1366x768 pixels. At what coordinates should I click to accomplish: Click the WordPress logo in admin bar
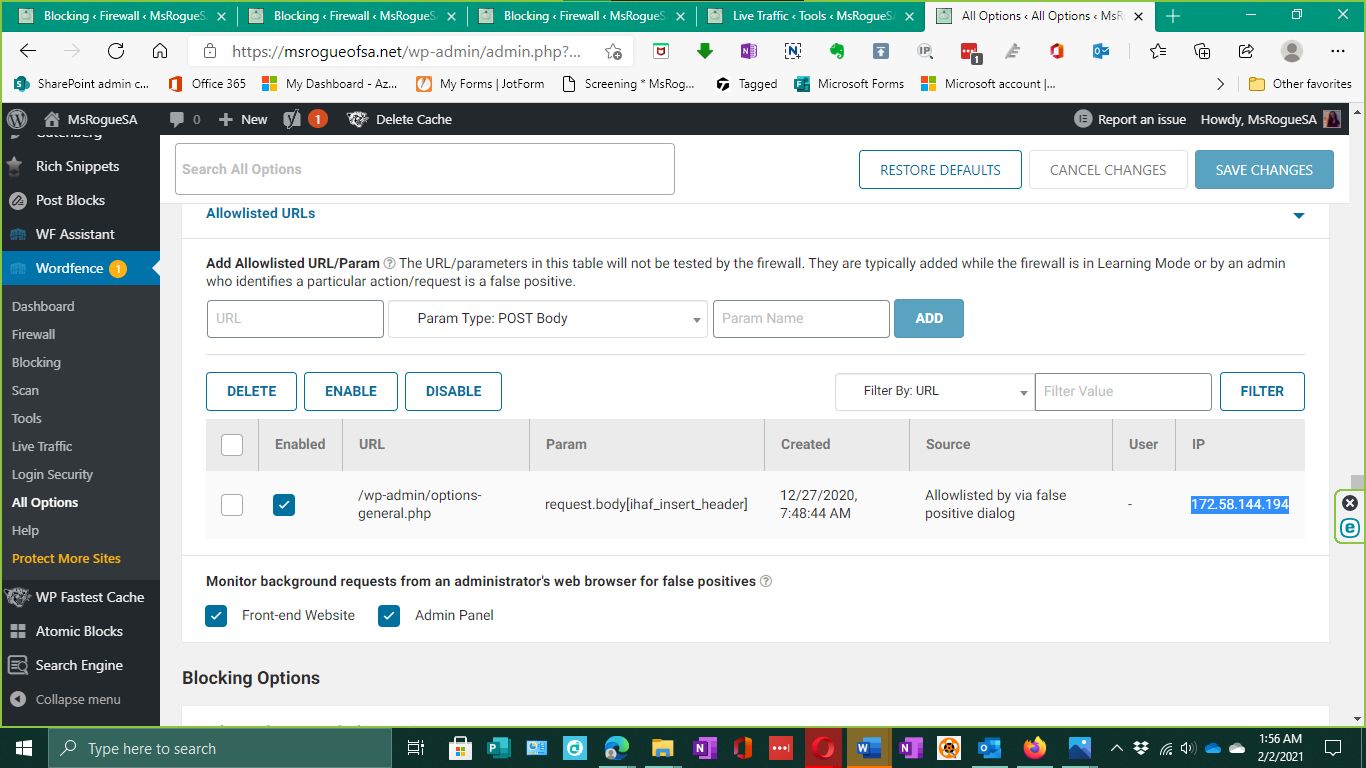coord(17,119)
